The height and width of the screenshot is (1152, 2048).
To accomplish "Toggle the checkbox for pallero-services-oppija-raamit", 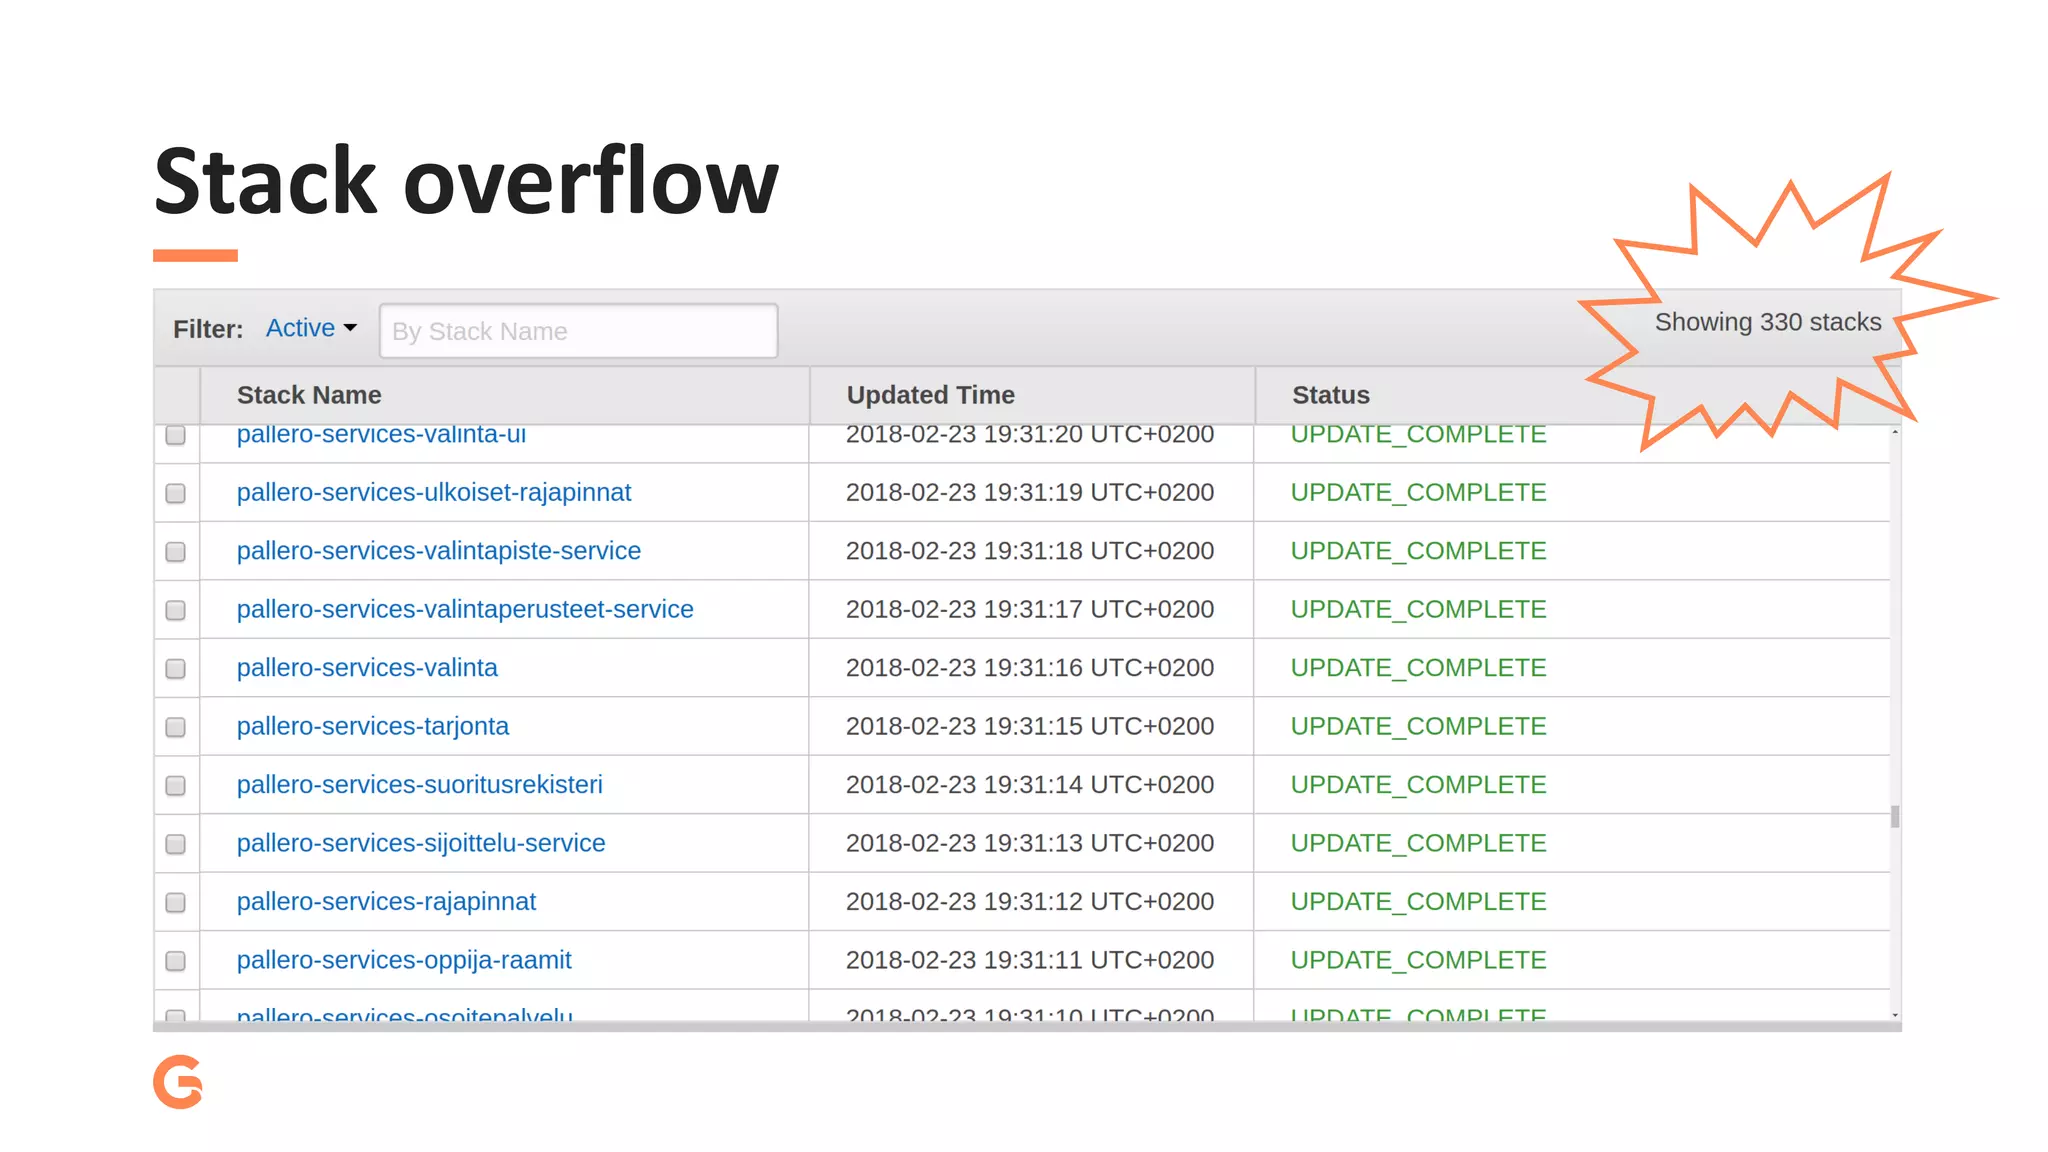I will pyautogui.click(x=176, y=961).
